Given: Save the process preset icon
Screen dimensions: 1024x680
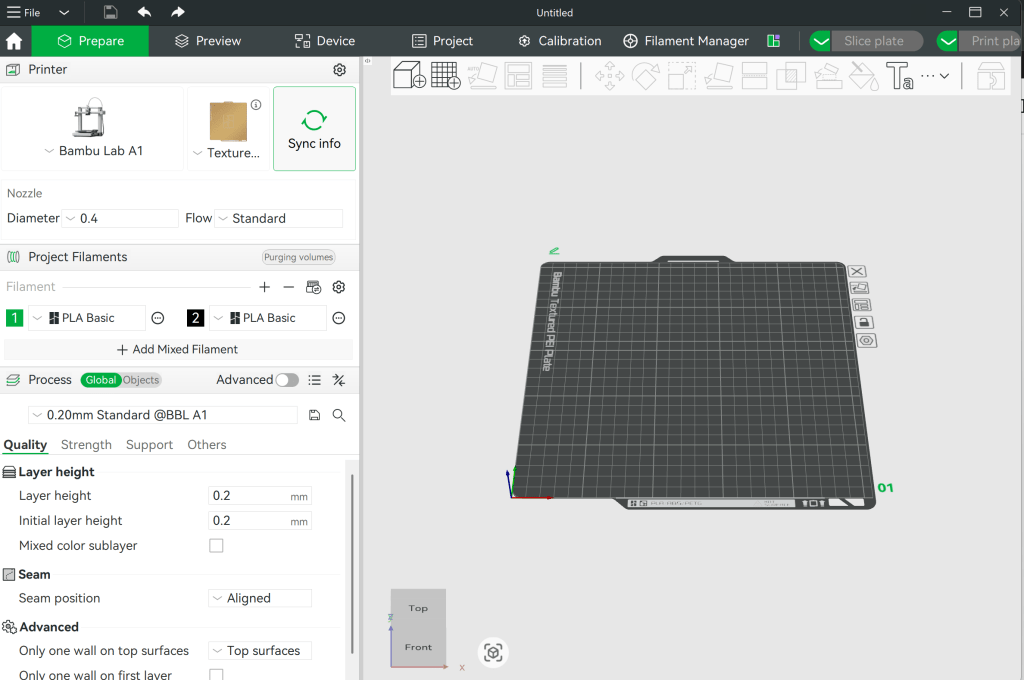Looking at the screenshot, I should (x=315, y=415).
